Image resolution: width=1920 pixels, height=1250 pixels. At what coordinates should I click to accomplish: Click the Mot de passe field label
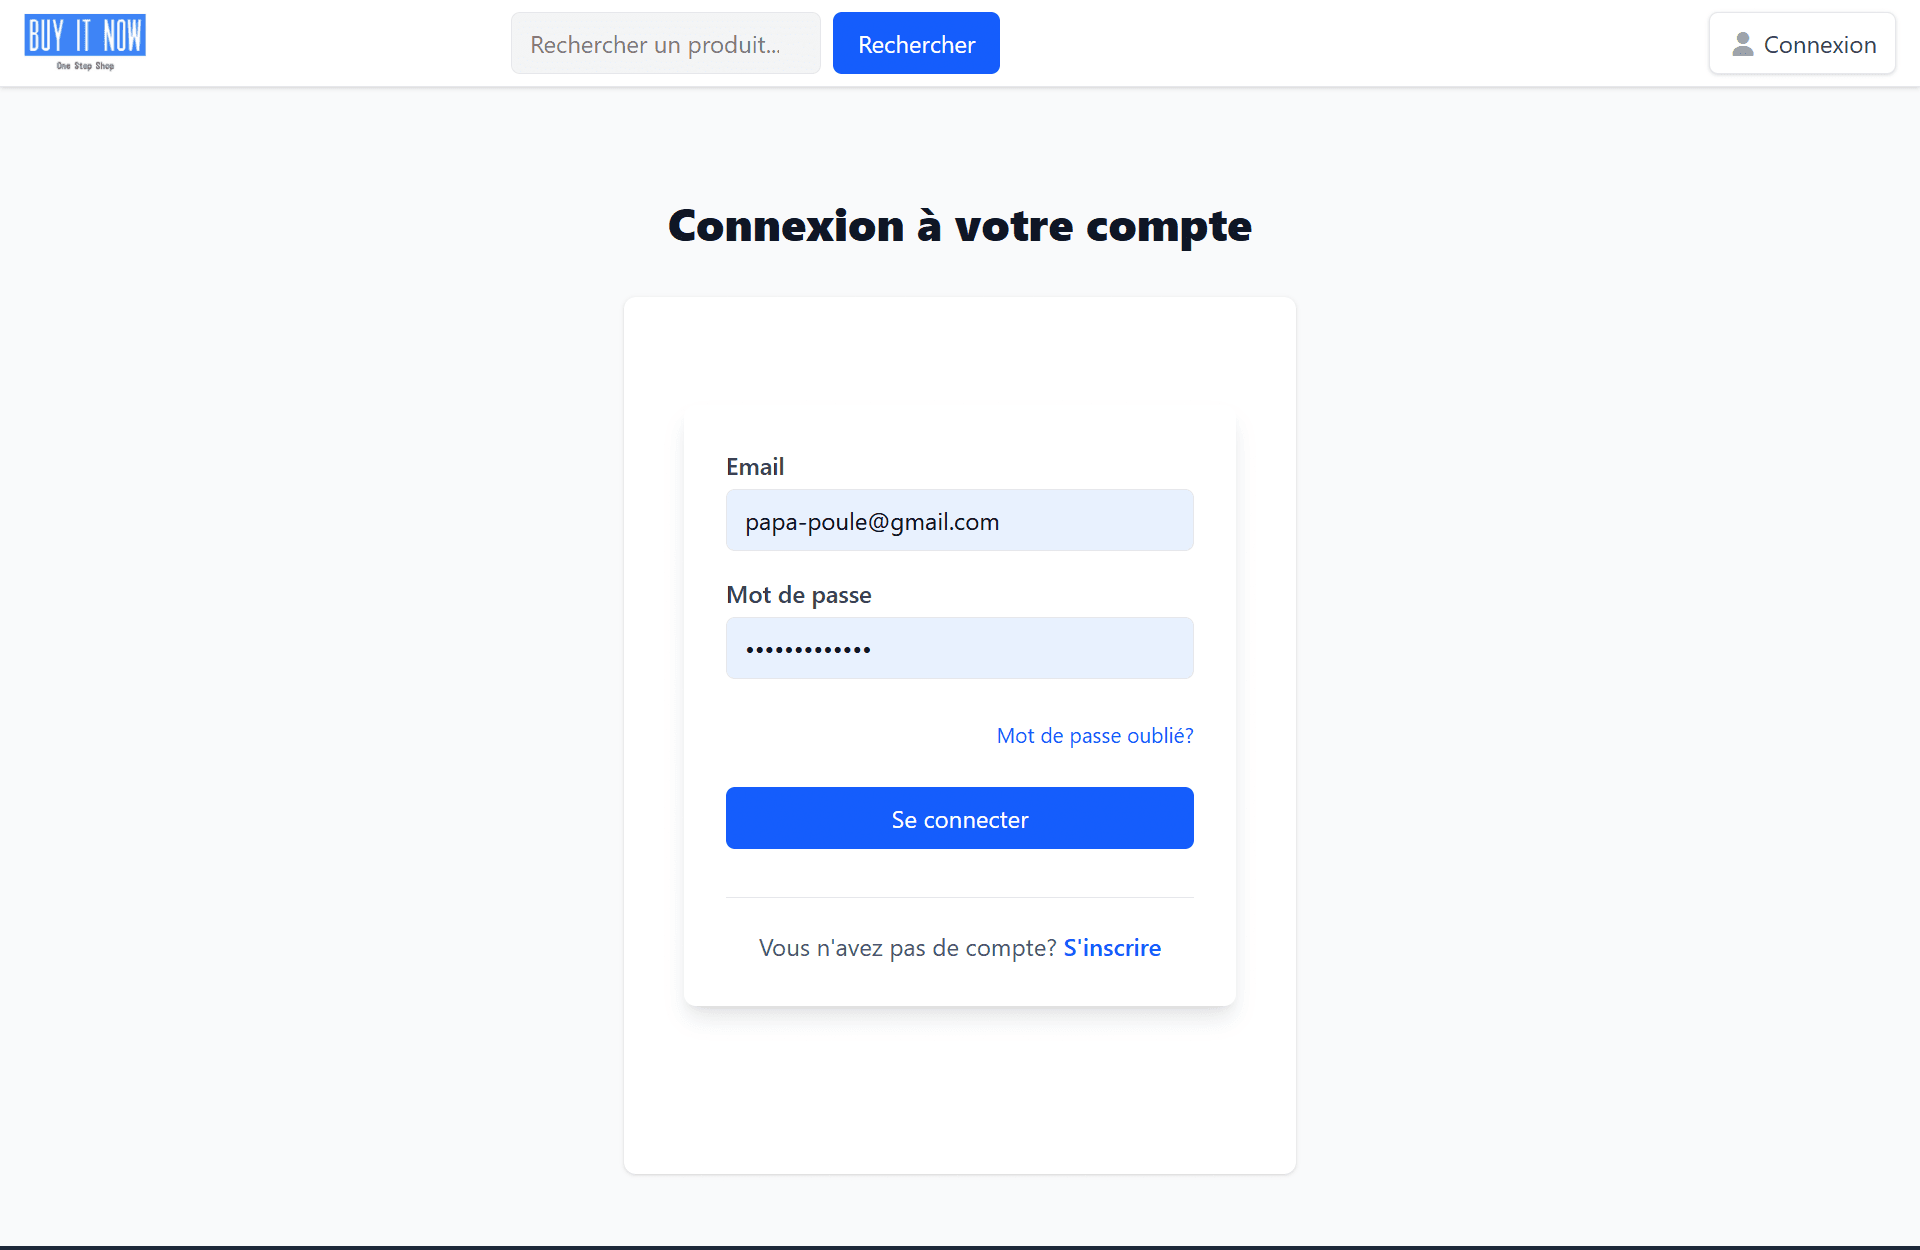[798, 595]
